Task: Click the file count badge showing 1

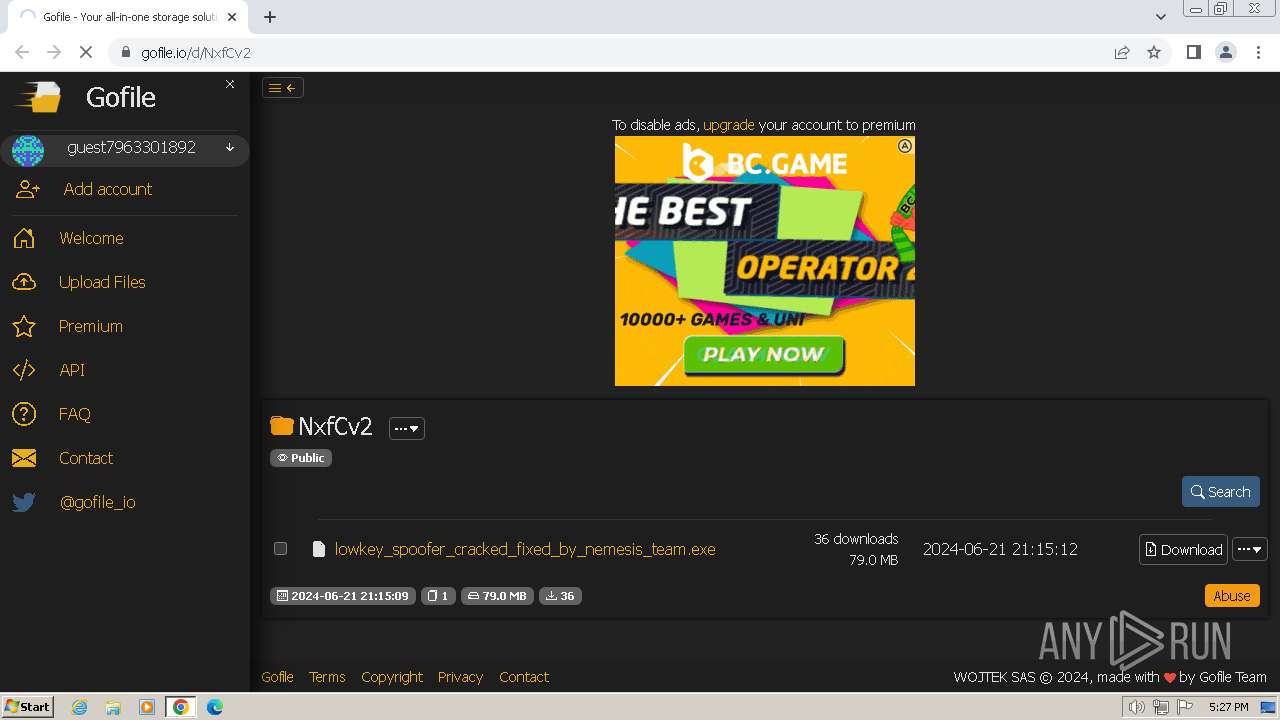Action: (x=438, y=596)
